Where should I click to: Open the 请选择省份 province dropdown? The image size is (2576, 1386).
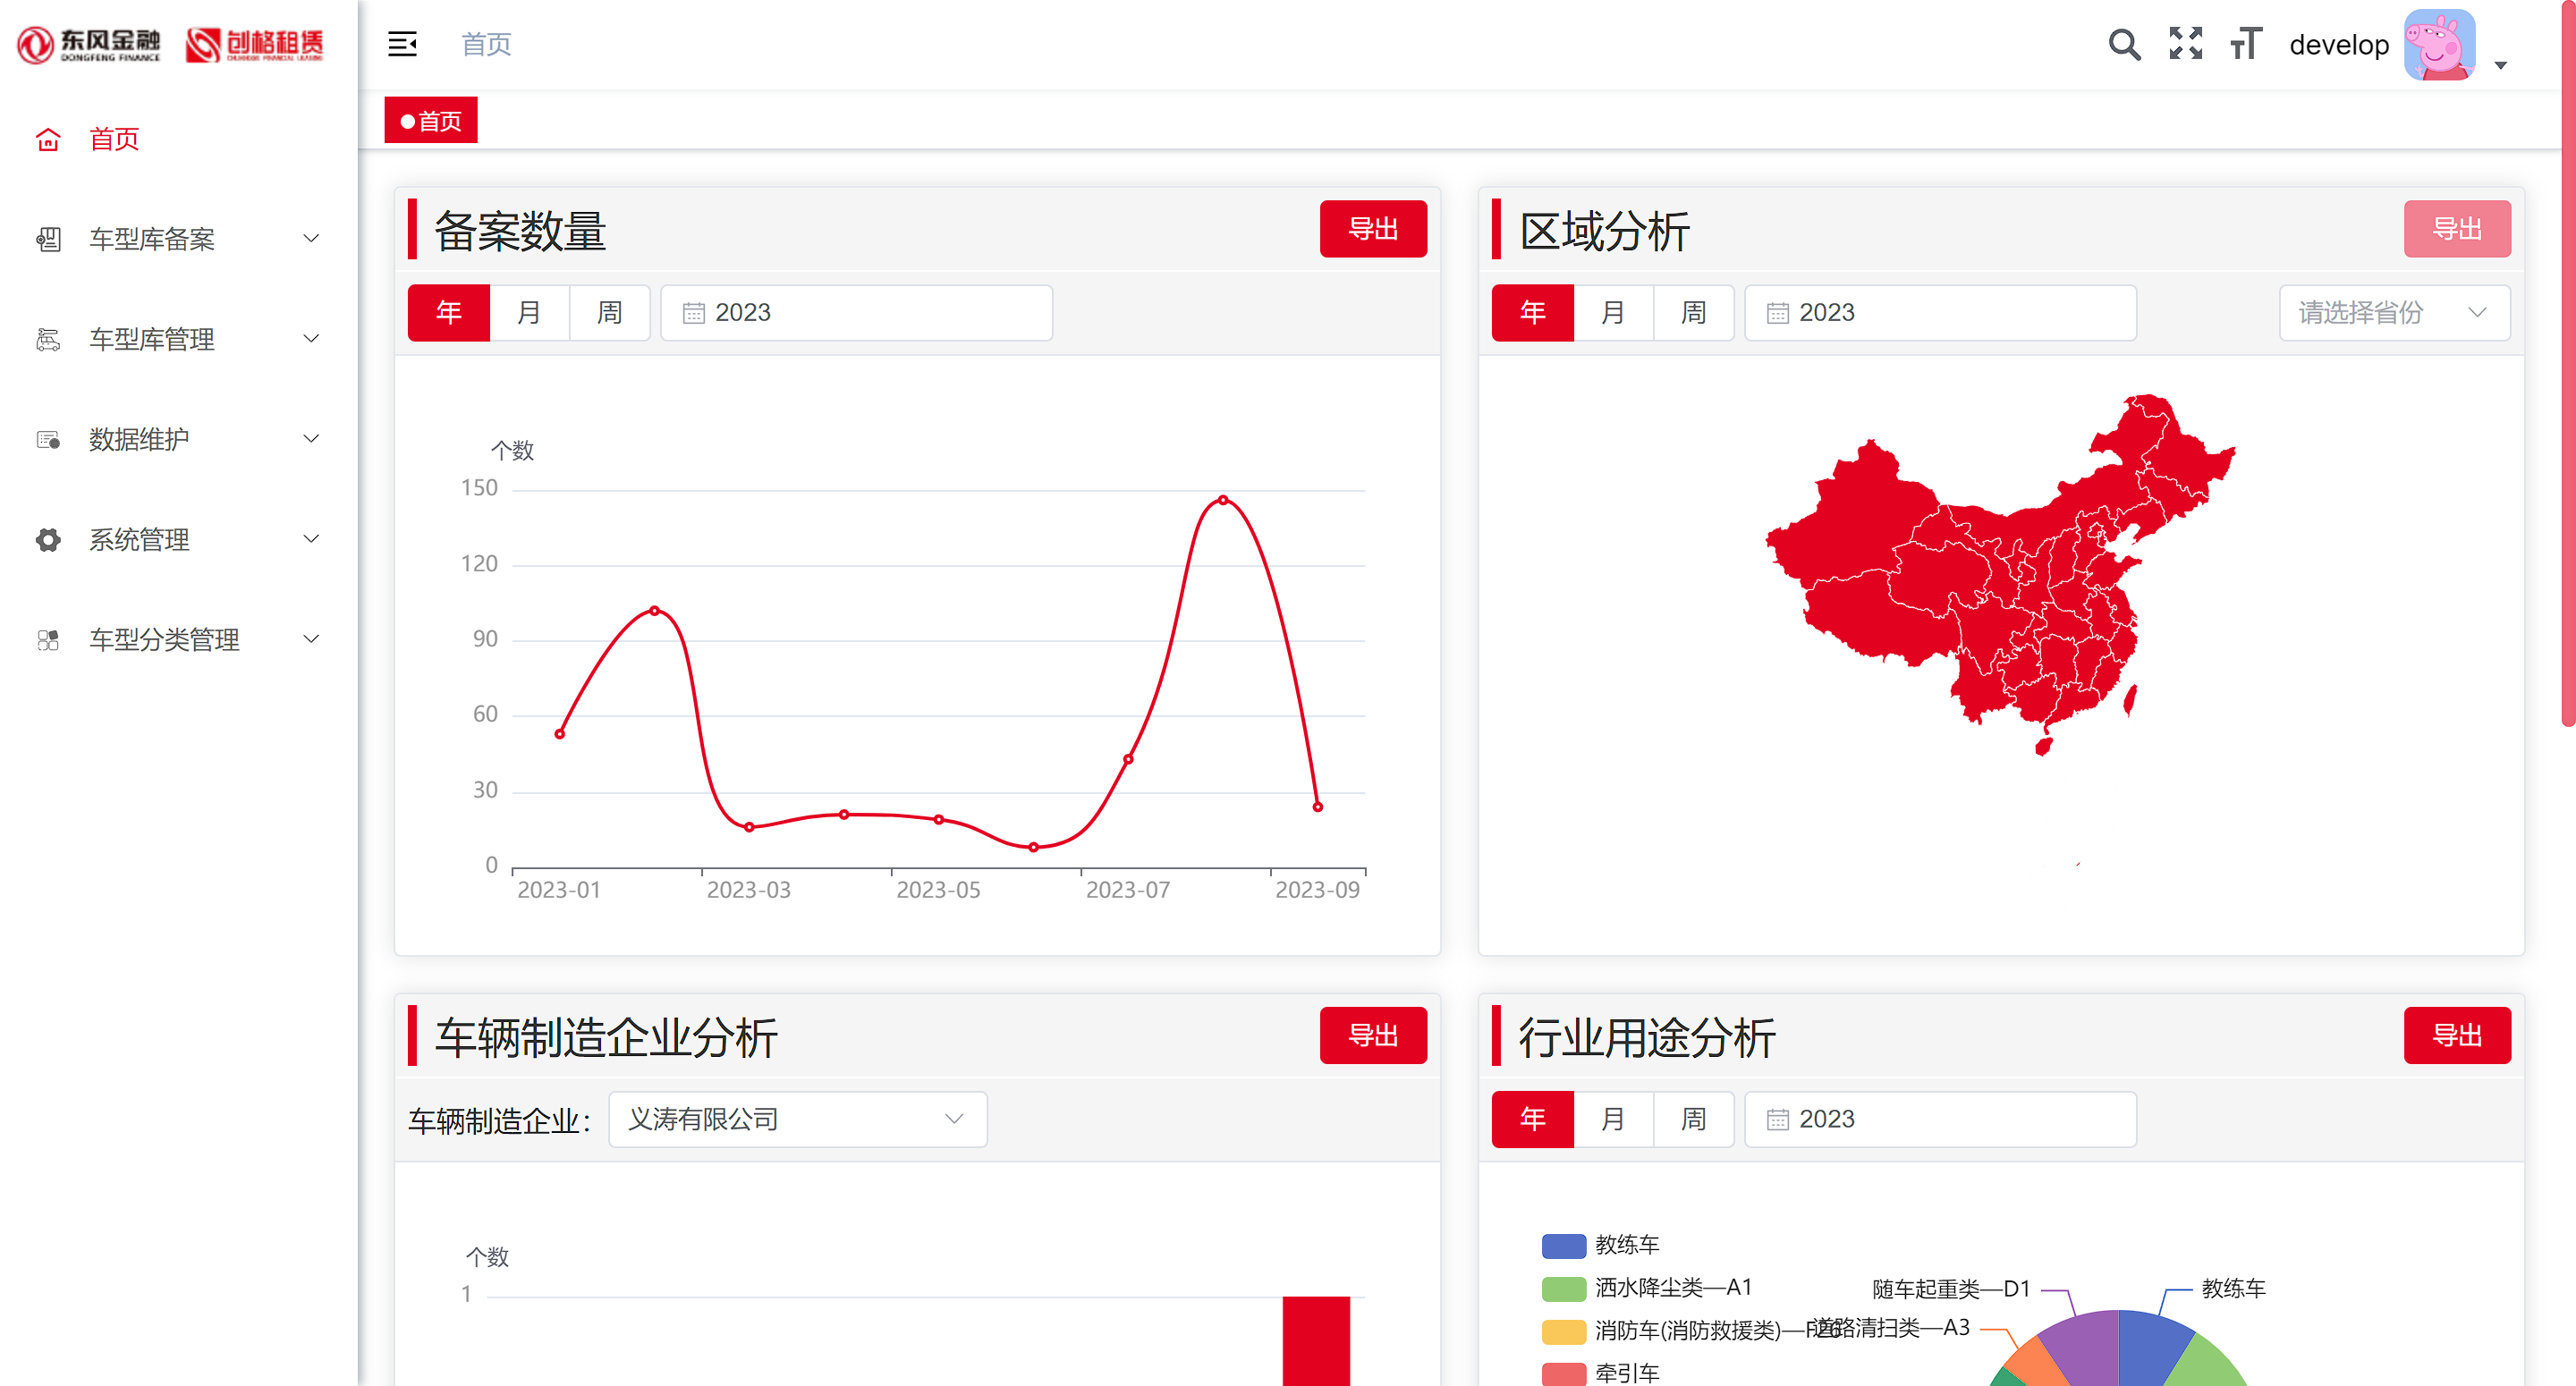click(x=2394, y=313)
